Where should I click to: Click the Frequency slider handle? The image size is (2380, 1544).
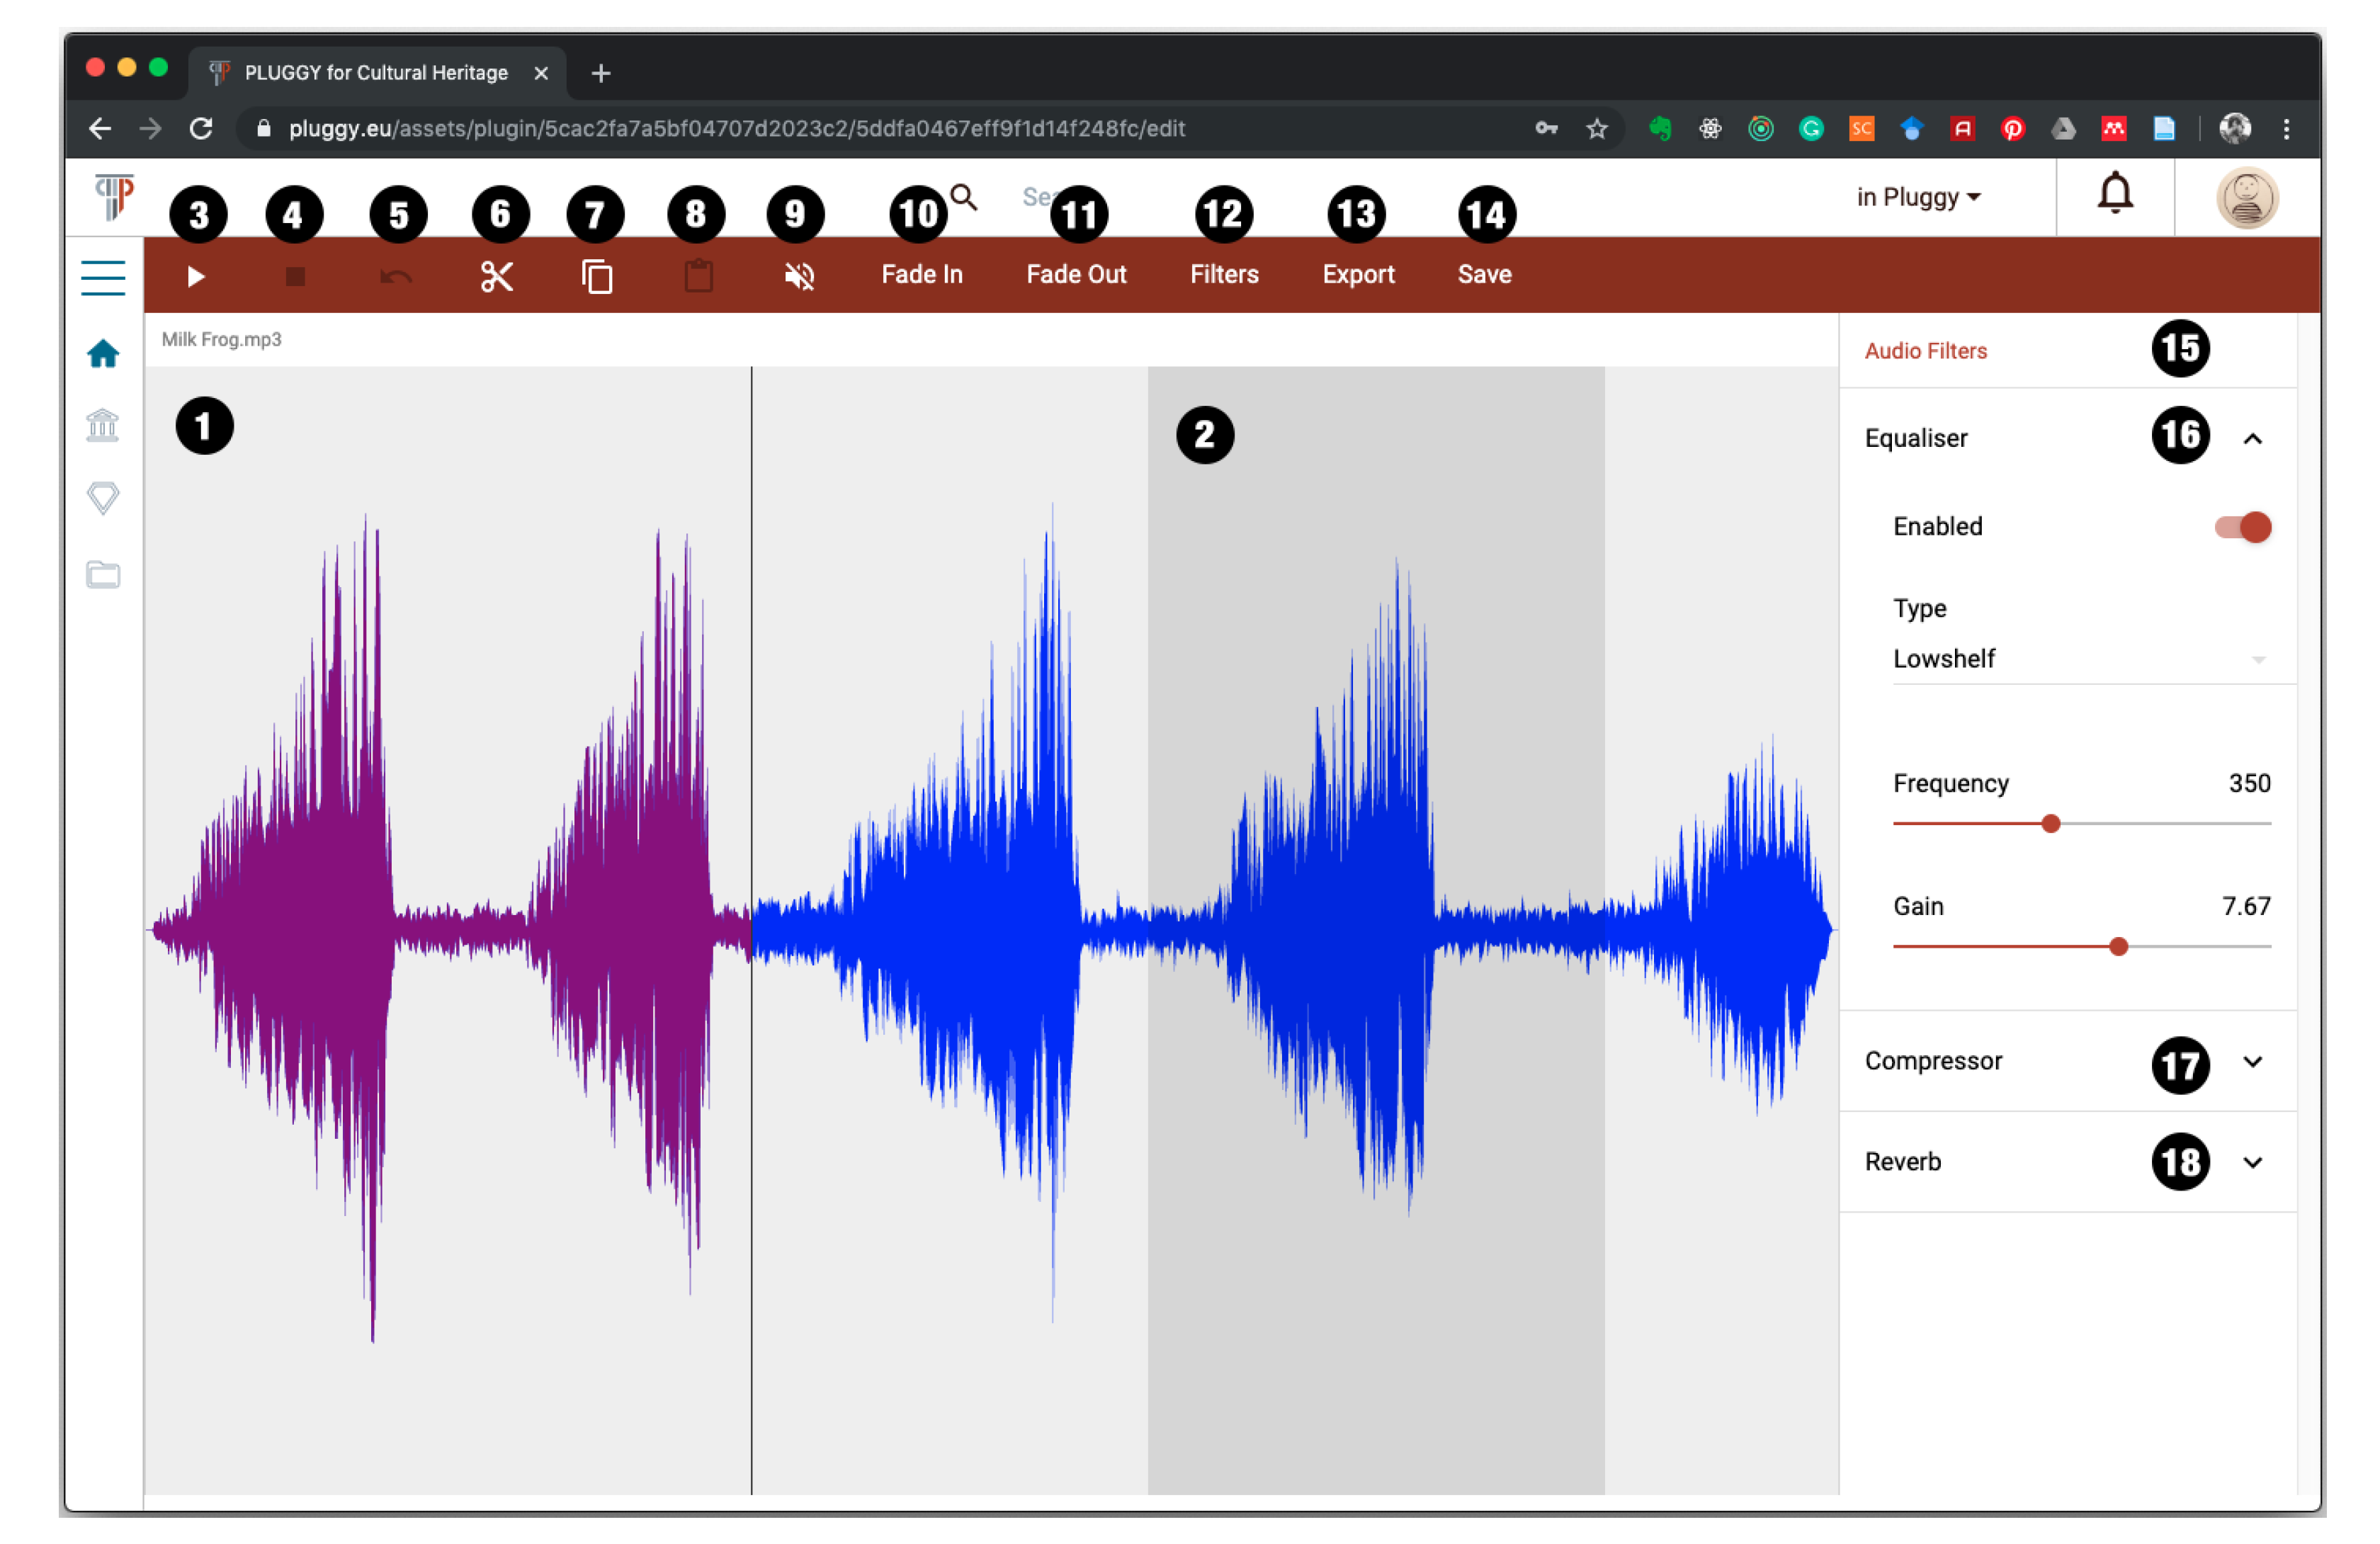pos(2050,824)
